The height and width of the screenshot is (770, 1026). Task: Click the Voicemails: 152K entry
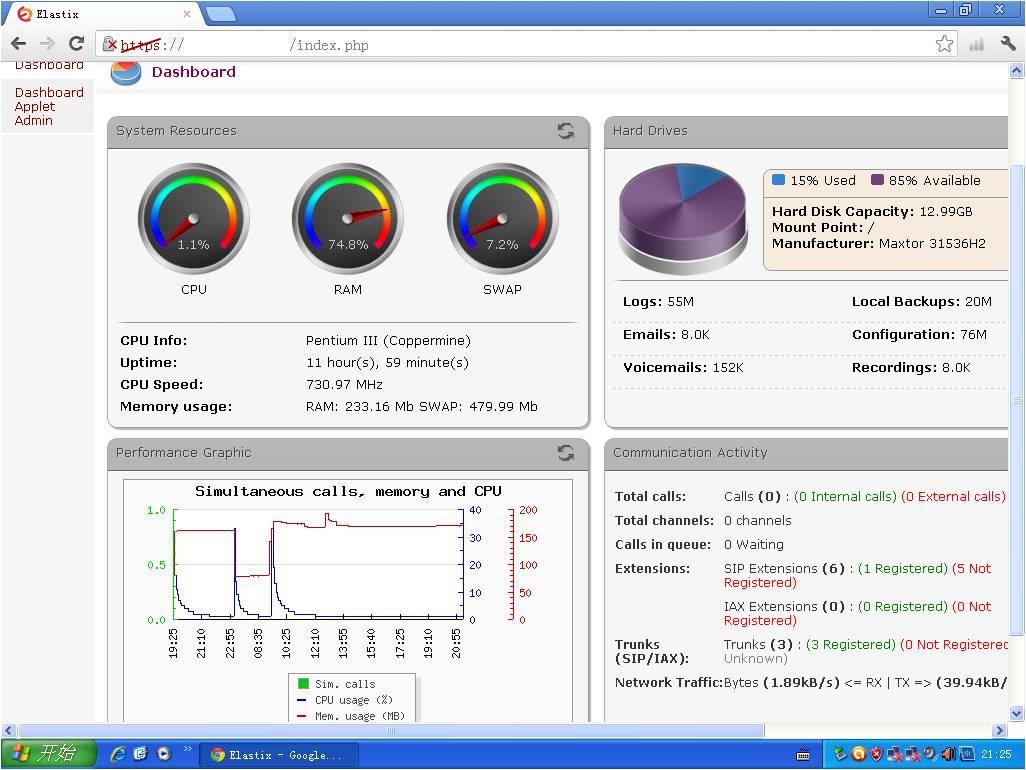pos(683,368)
